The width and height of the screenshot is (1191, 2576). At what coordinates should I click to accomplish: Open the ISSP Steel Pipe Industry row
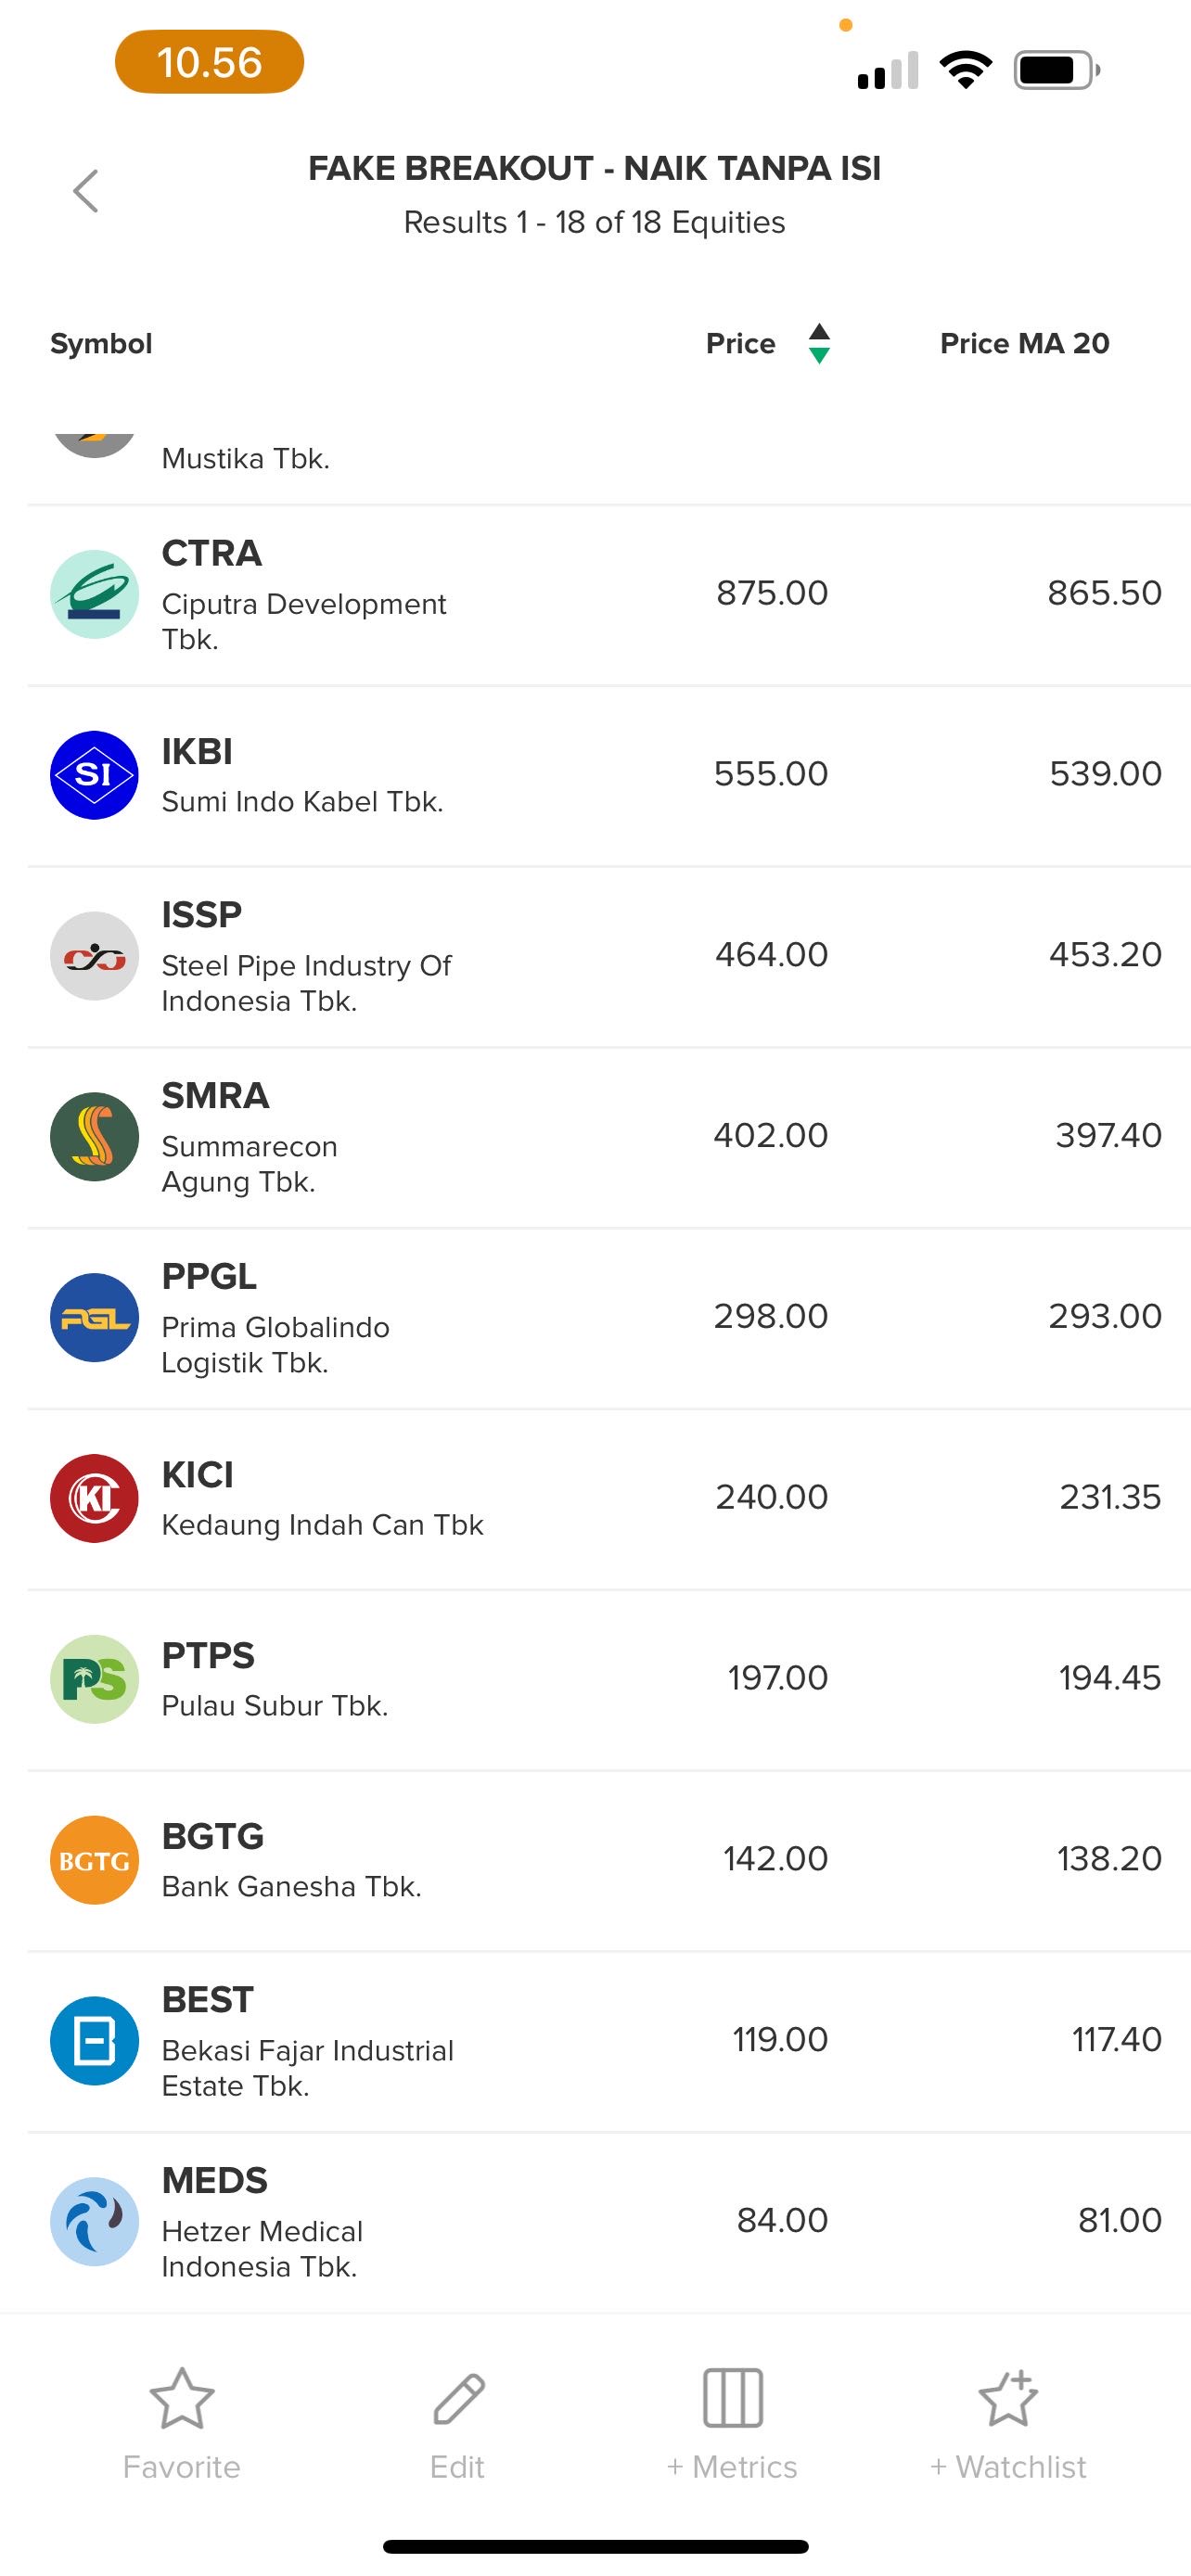coord(306,956)
